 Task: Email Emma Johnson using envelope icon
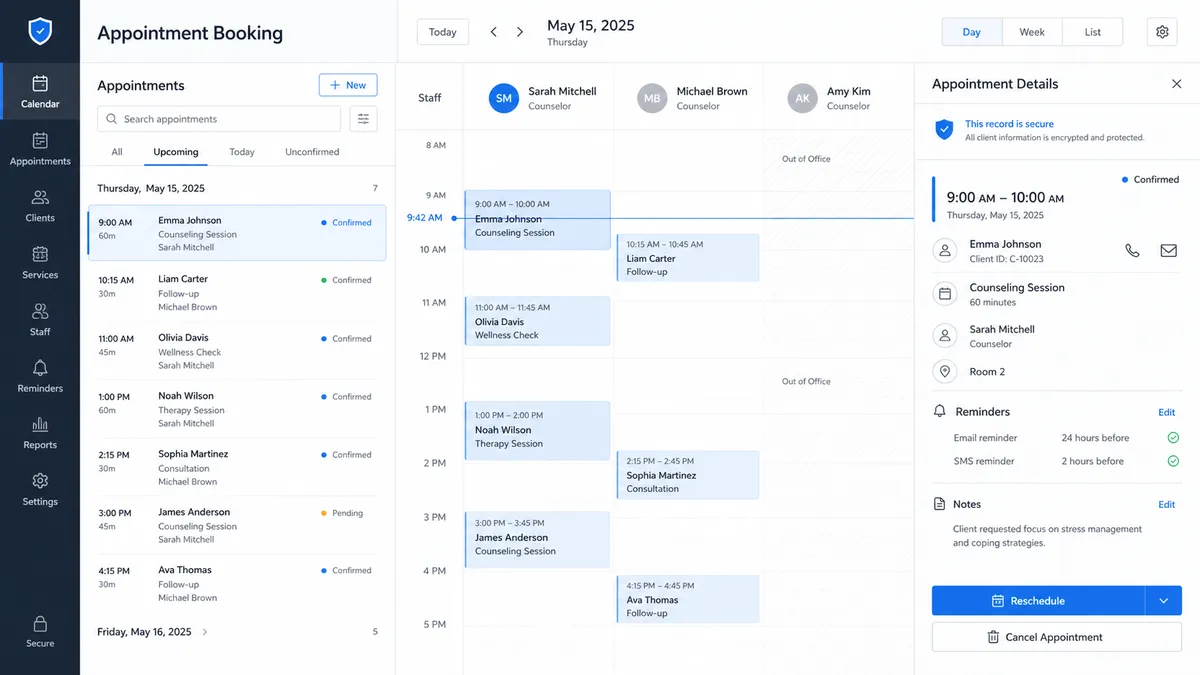[x=1168, y=251]
